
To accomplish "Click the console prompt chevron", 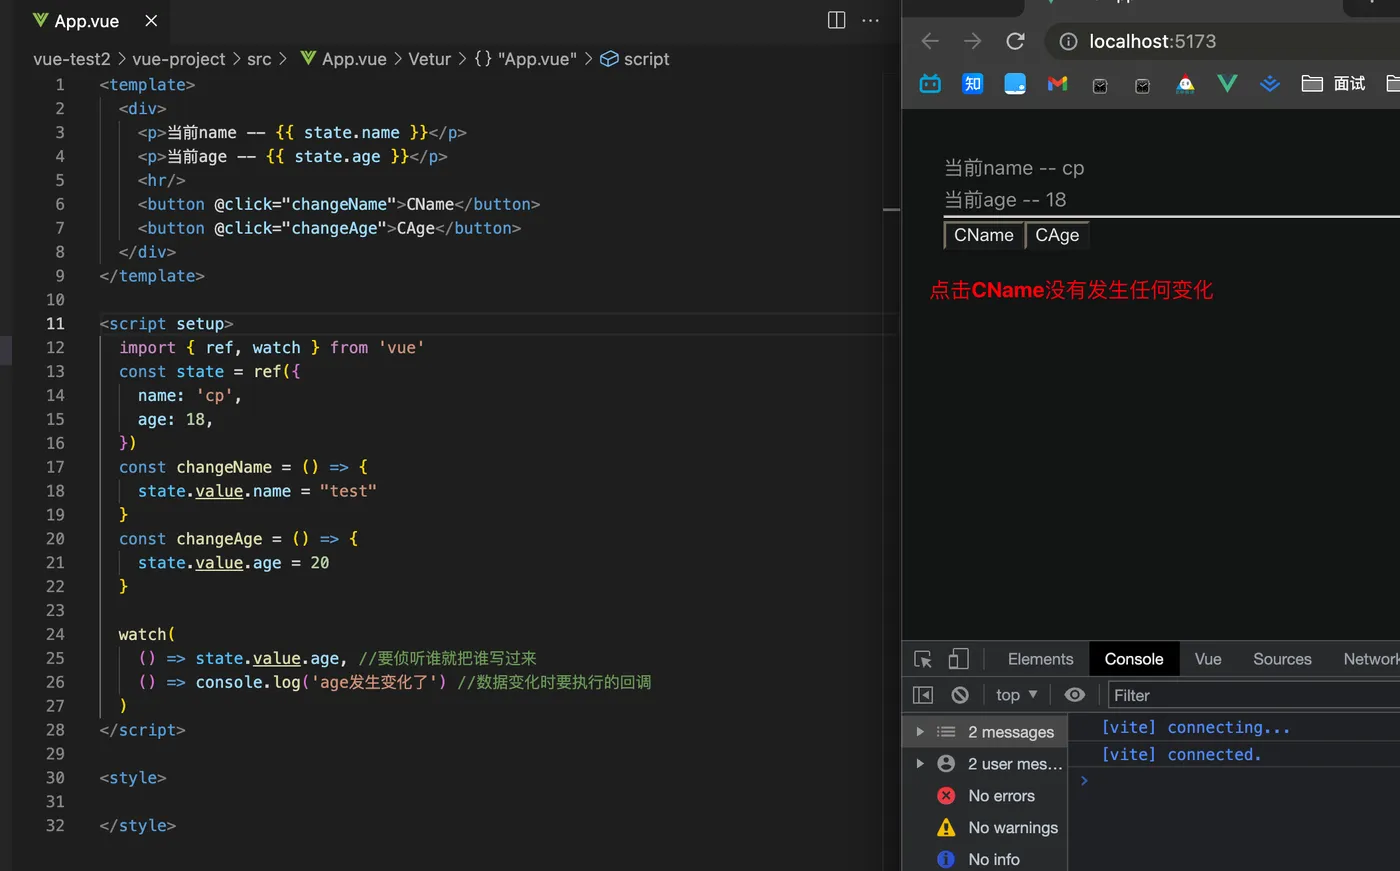I will point(1084,781).
